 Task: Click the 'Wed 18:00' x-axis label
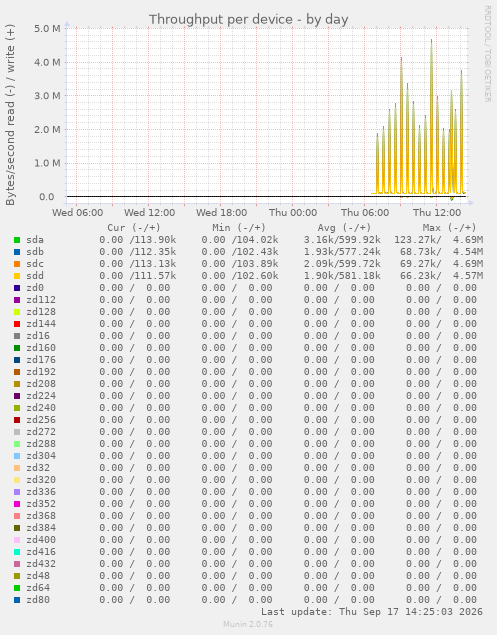tap(221, 213)
